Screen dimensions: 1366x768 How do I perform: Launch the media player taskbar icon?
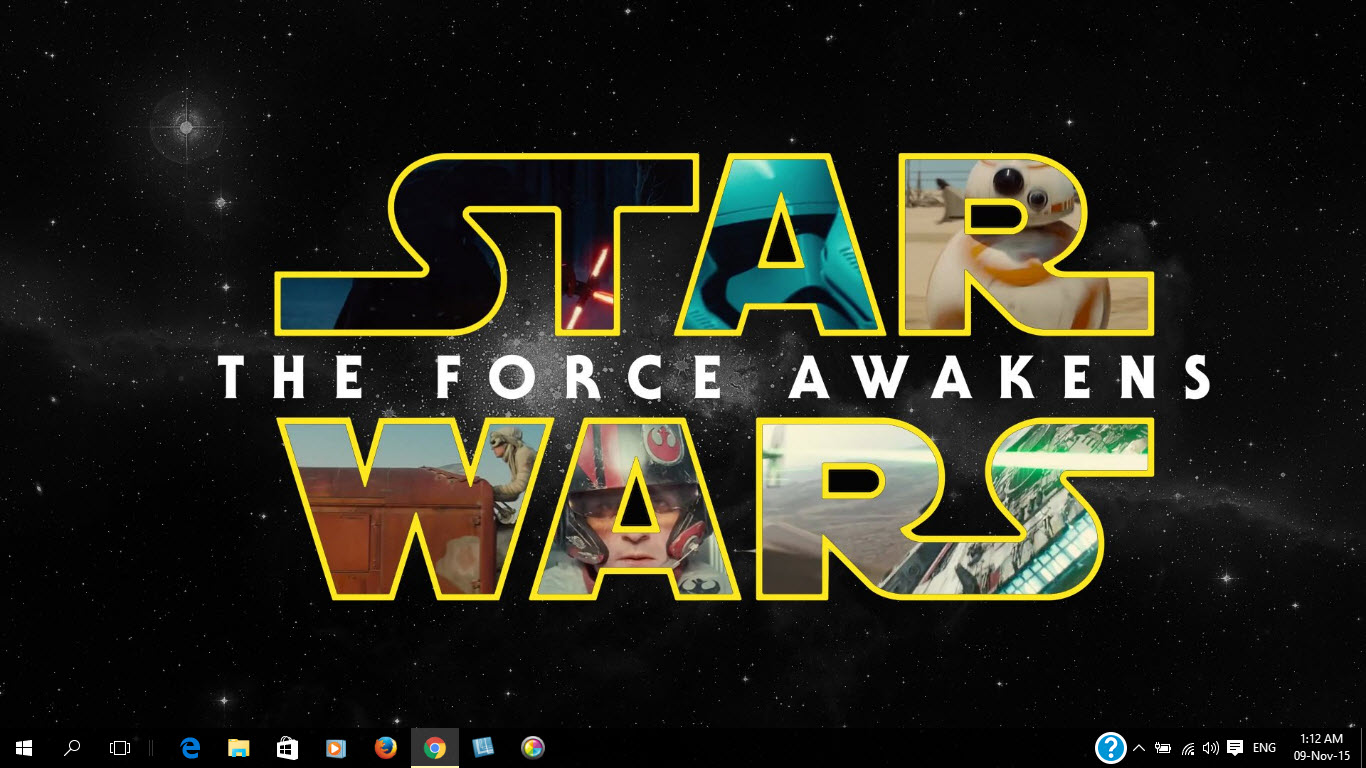335,747
